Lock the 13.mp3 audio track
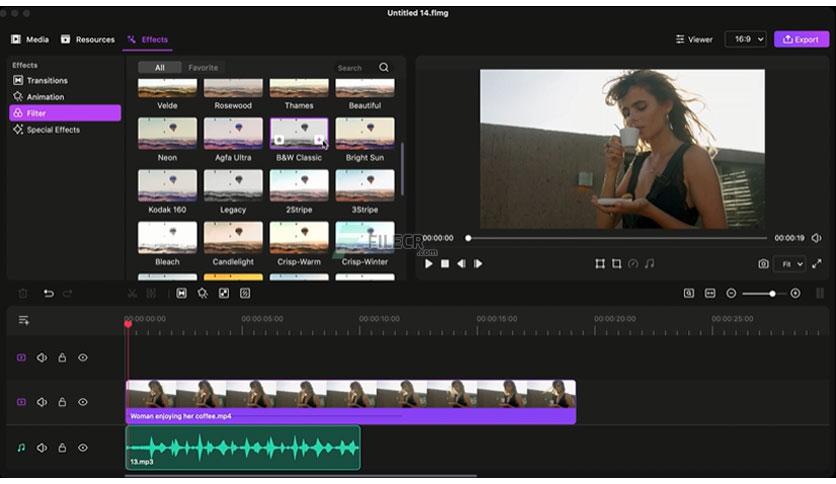The height and width of the screenshot is (484, 836). pyautogui.click(x=62, y=448)
